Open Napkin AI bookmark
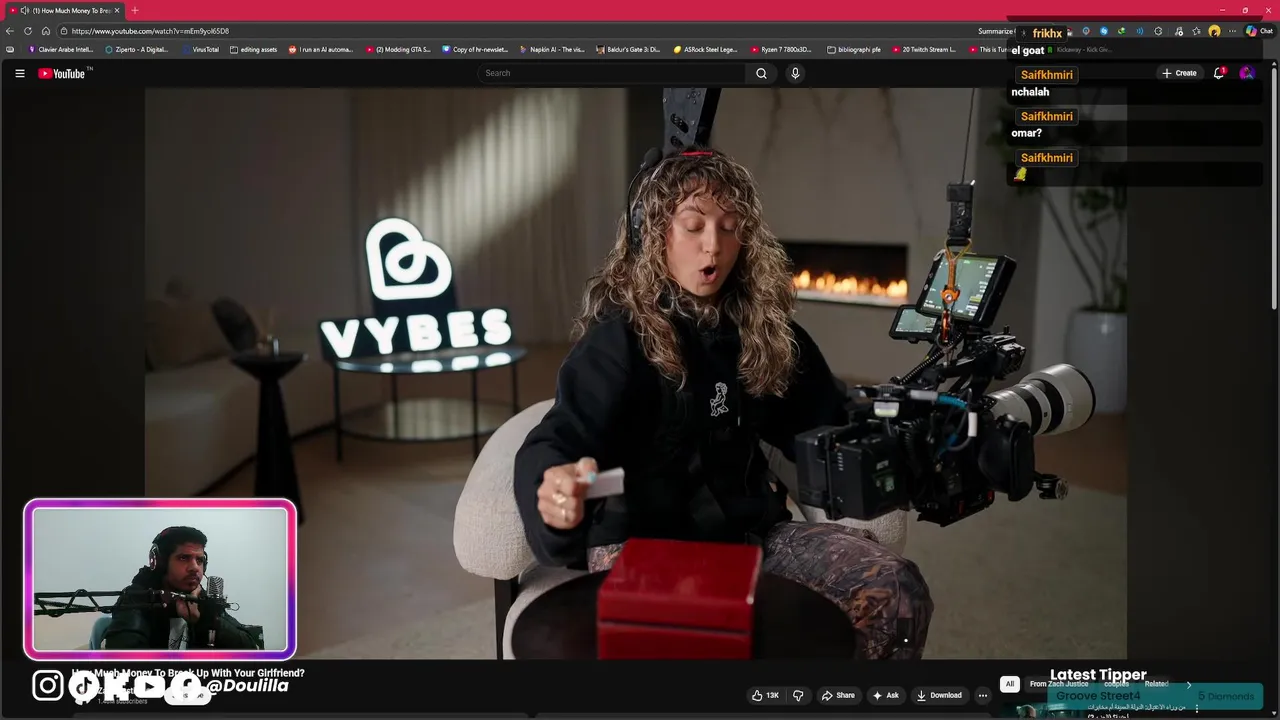Viewport: 1280px width, 720px height. point(552,49)
